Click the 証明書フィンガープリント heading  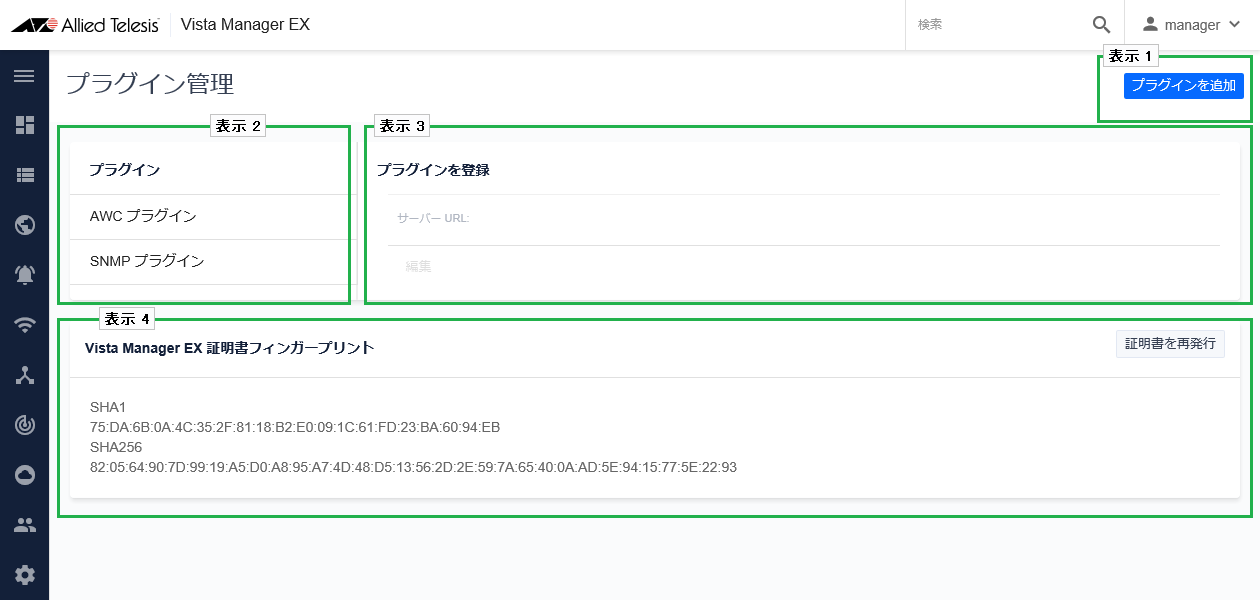230,348
